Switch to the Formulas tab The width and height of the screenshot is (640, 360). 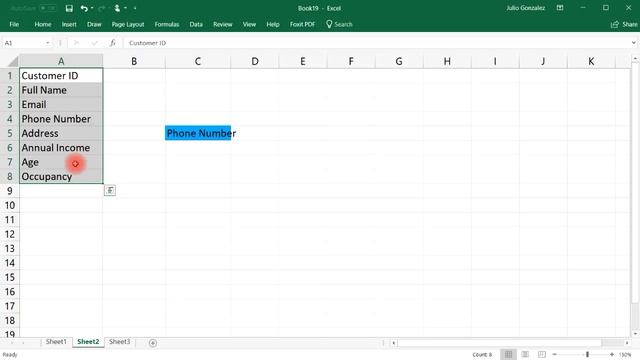coord(167,24)
